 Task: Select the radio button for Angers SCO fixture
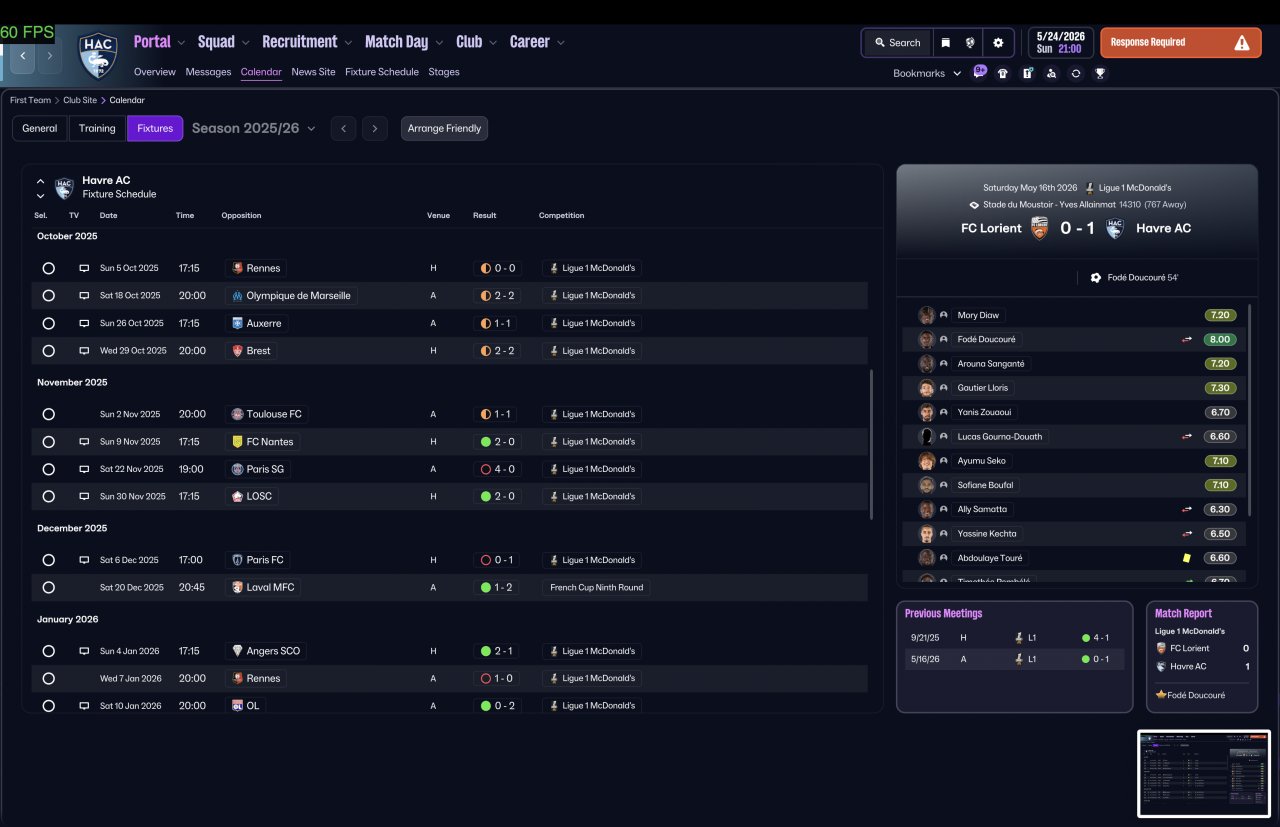(48, 651)
